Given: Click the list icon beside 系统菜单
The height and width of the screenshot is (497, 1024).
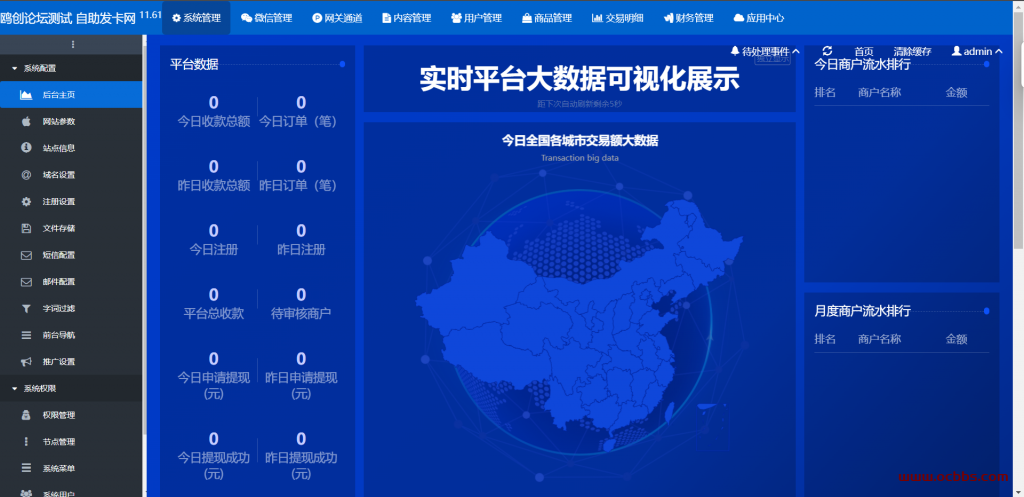Looking at the screenshot, I should point(26,468).
